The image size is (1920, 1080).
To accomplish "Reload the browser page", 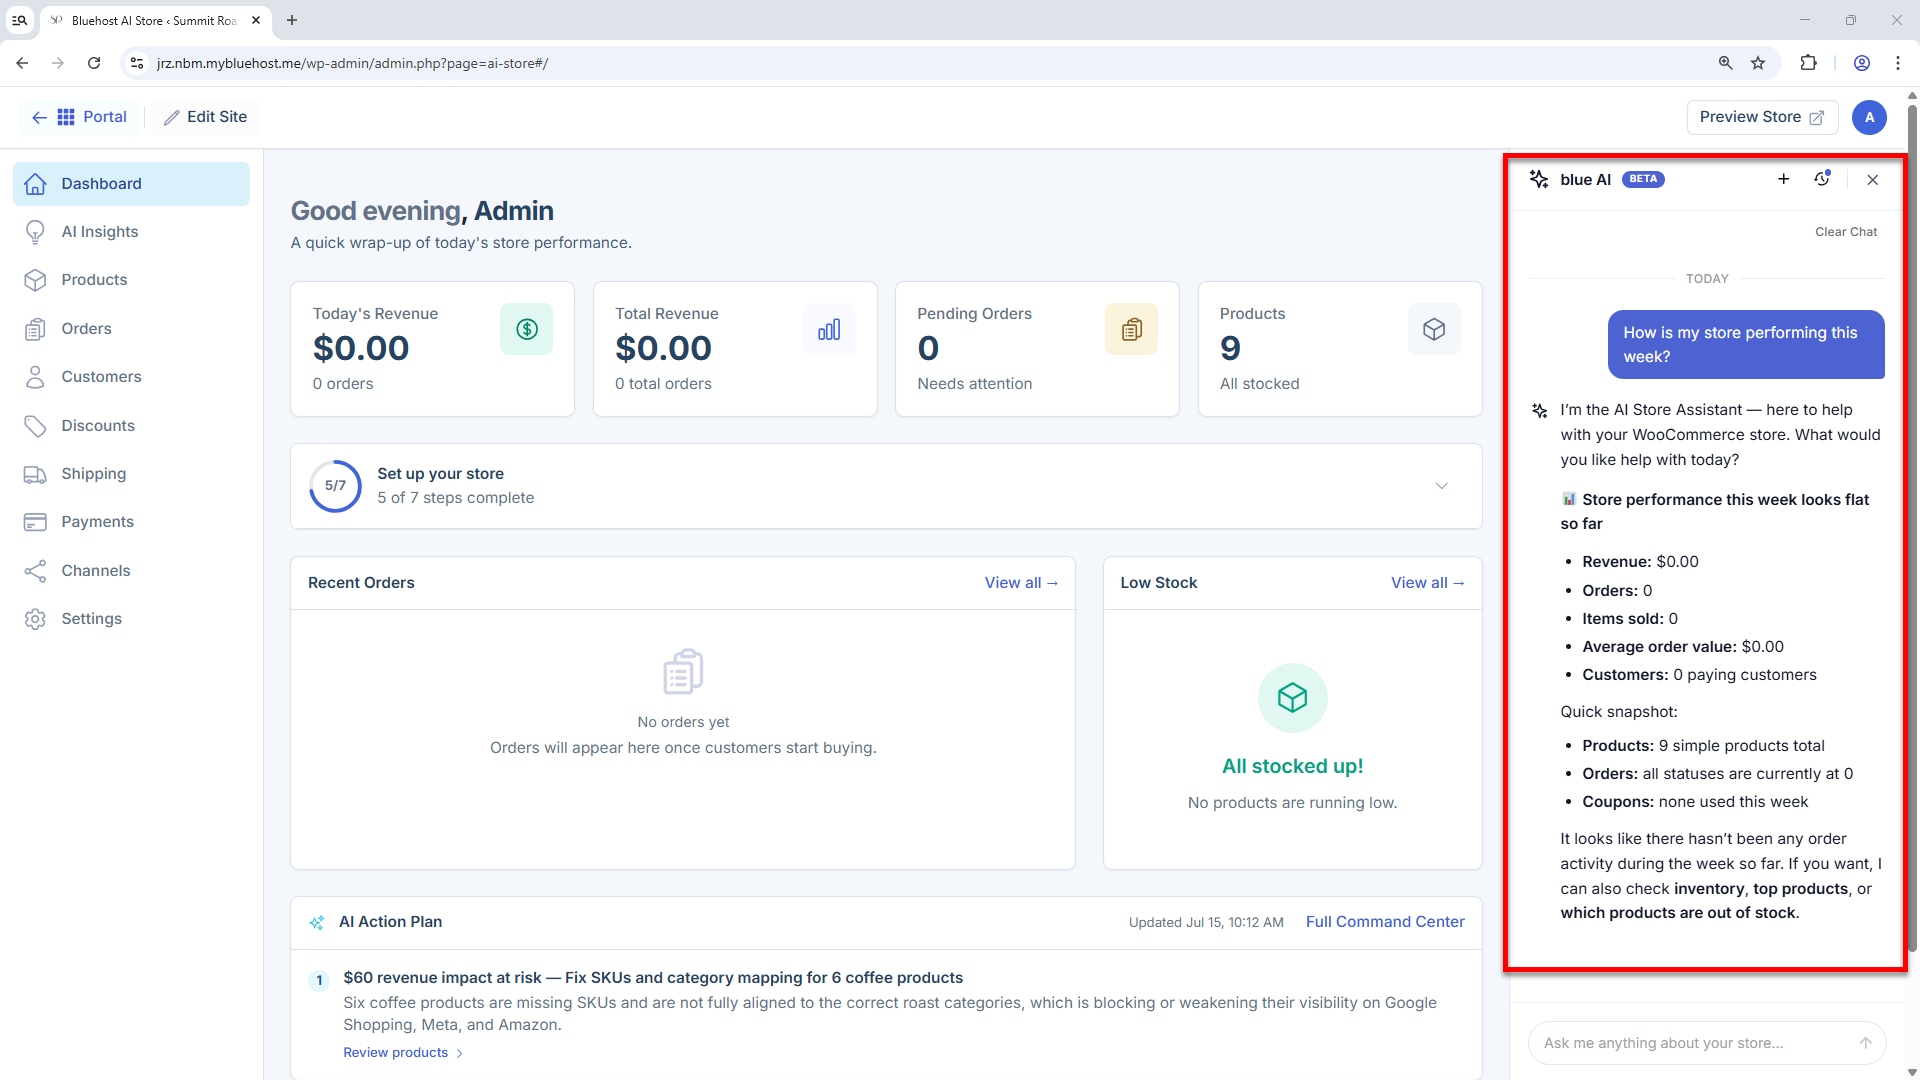I will [x=94, y=63].
